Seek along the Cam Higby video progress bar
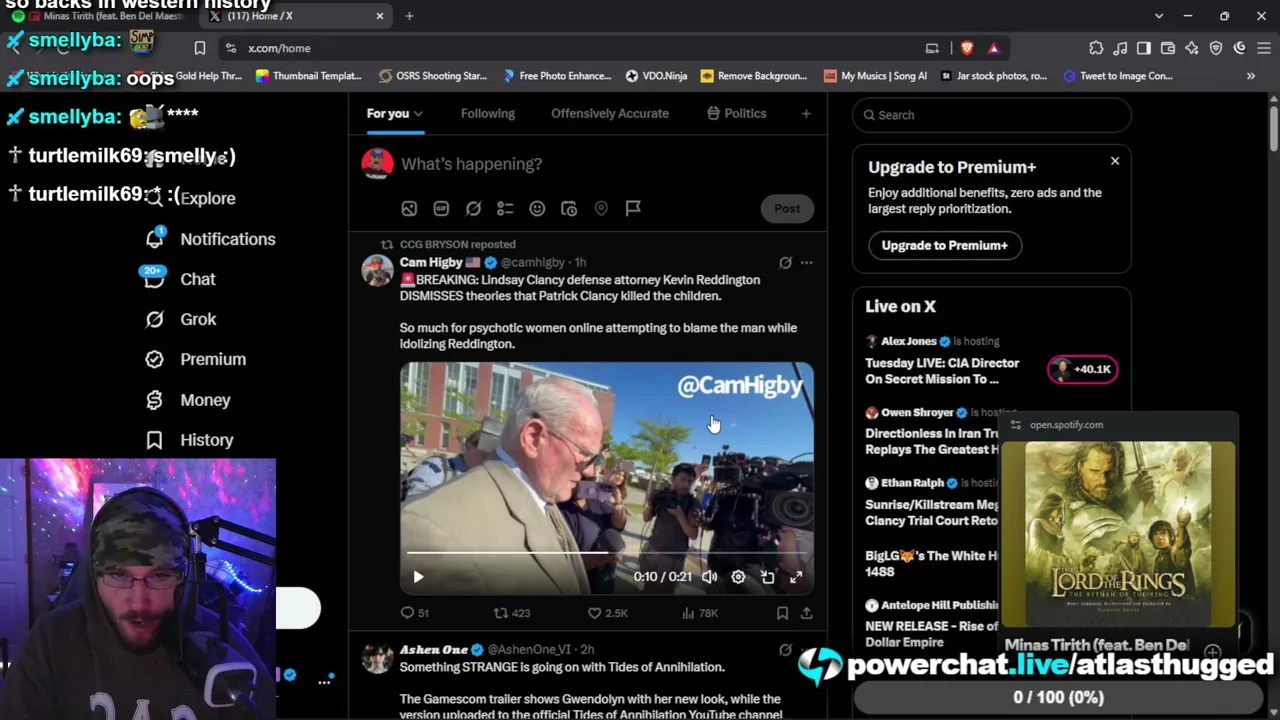The image size is (1280, 720). (x=607, y=553)
